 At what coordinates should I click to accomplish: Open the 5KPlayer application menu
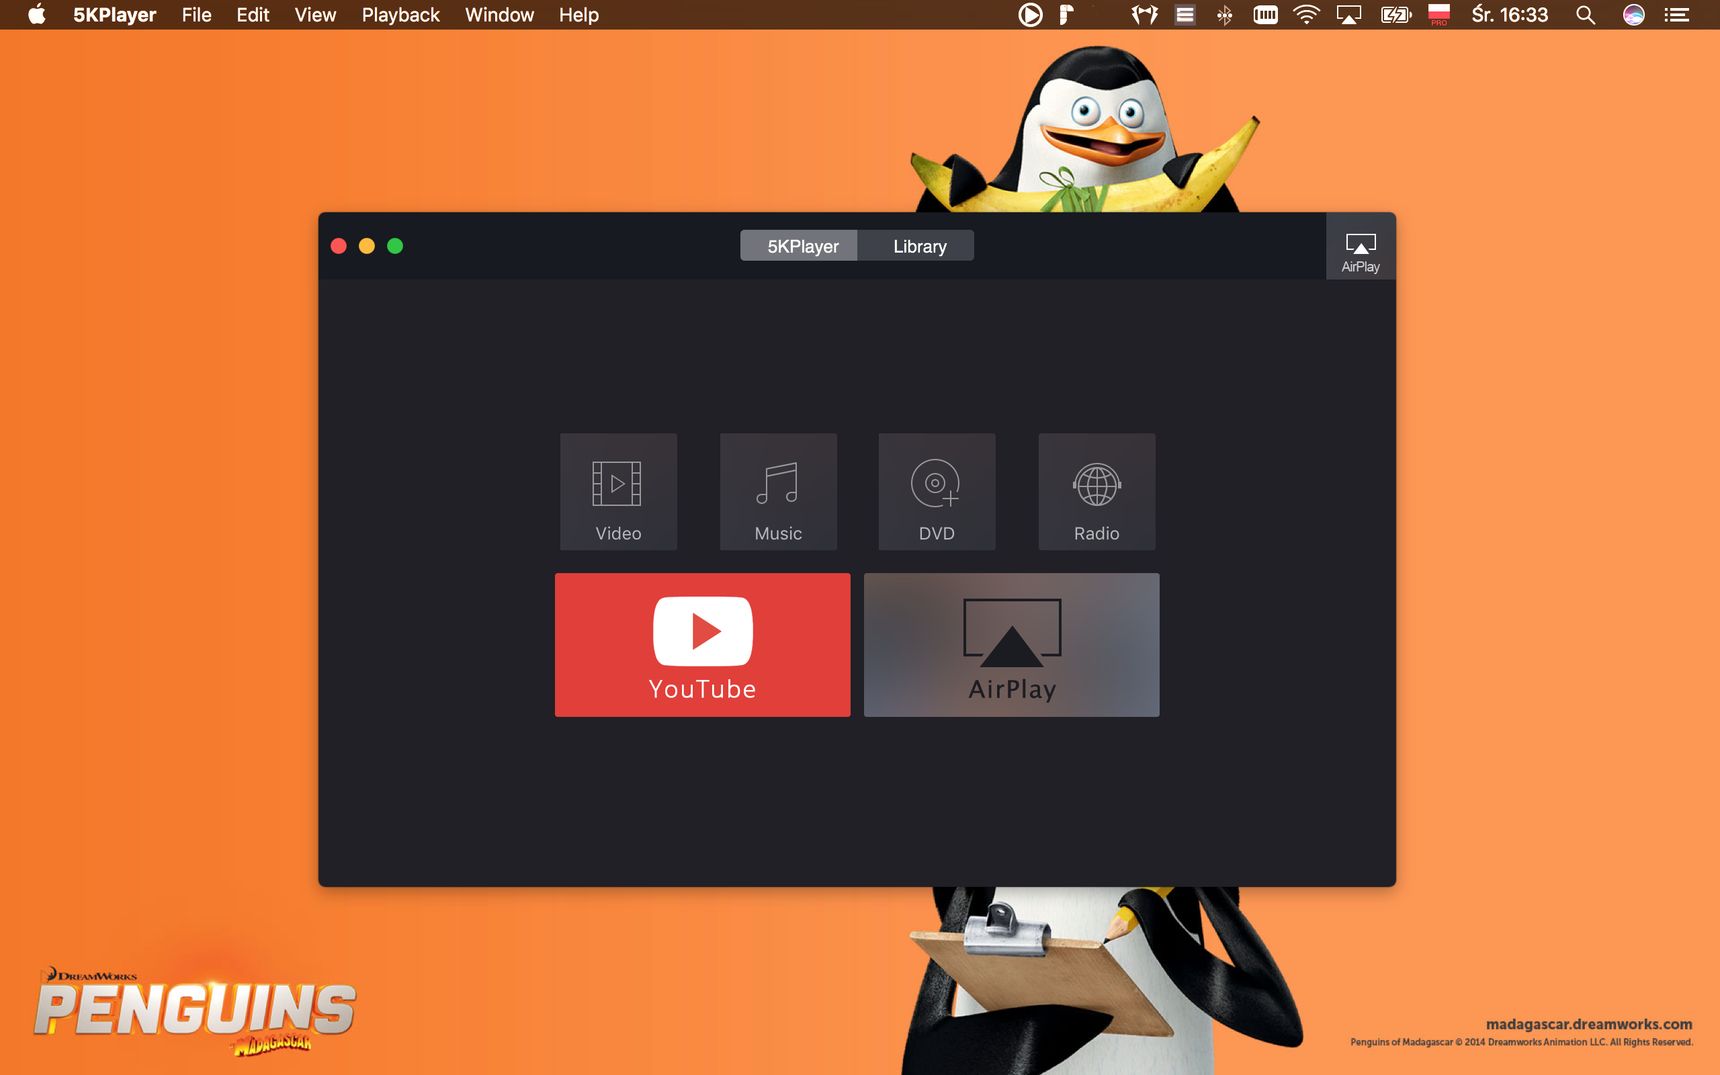tap(115, 15)
